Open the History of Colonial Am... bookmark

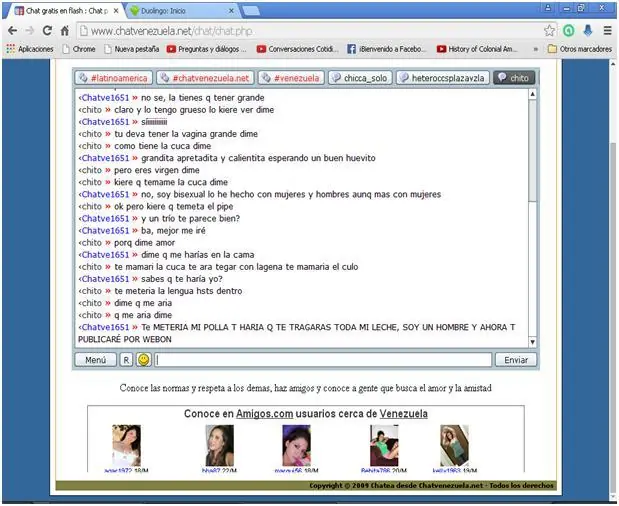pos(477,49)
